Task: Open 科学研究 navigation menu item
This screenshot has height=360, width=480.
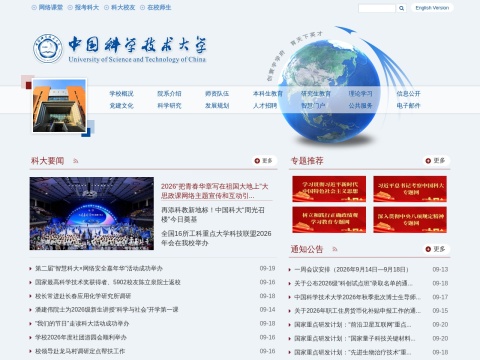Action: (169, 106)
